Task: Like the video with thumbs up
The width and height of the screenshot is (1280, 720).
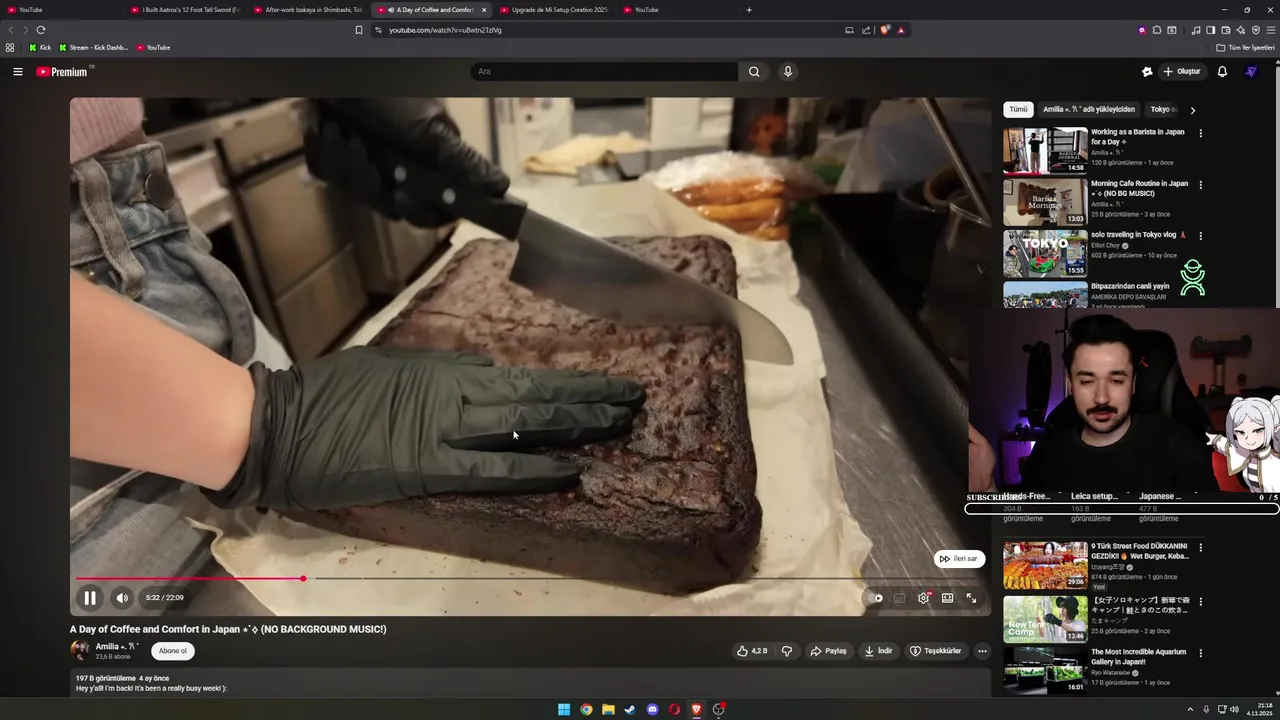Action: tap(752, 651)
